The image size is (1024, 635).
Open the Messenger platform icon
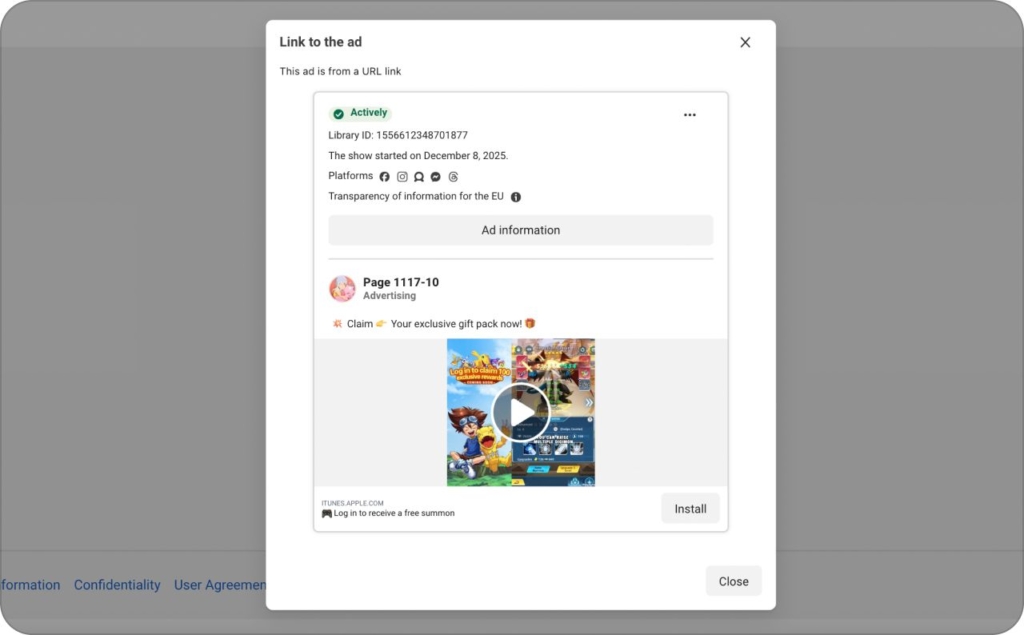435,176
